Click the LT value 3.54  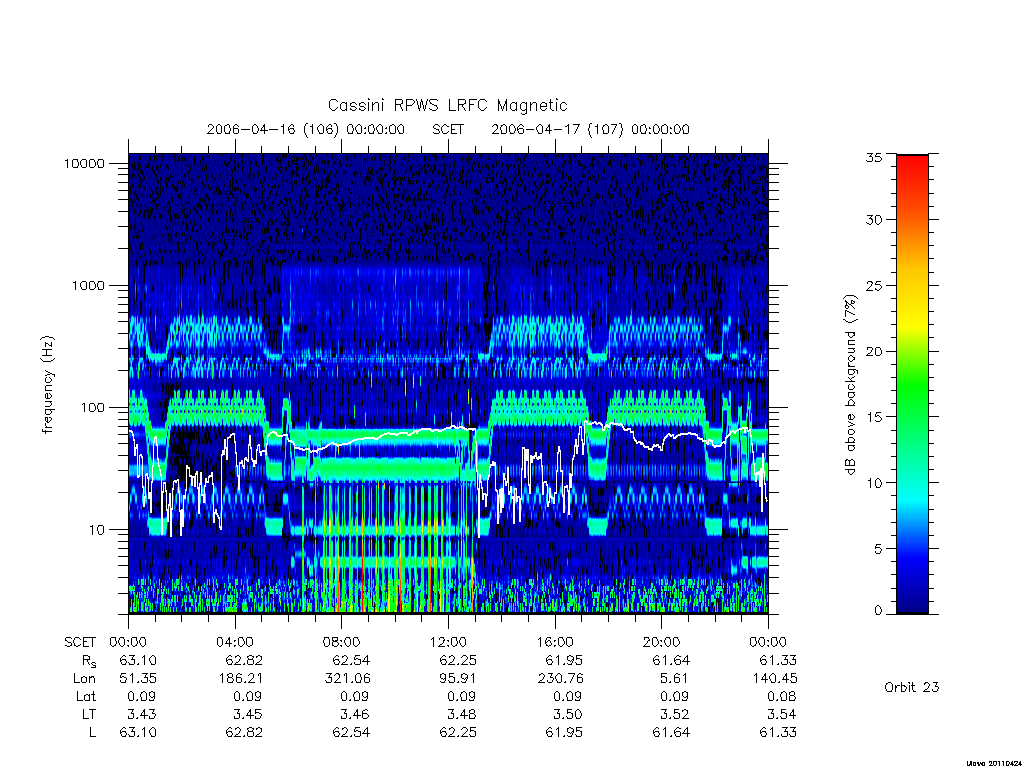coord(782,714)
